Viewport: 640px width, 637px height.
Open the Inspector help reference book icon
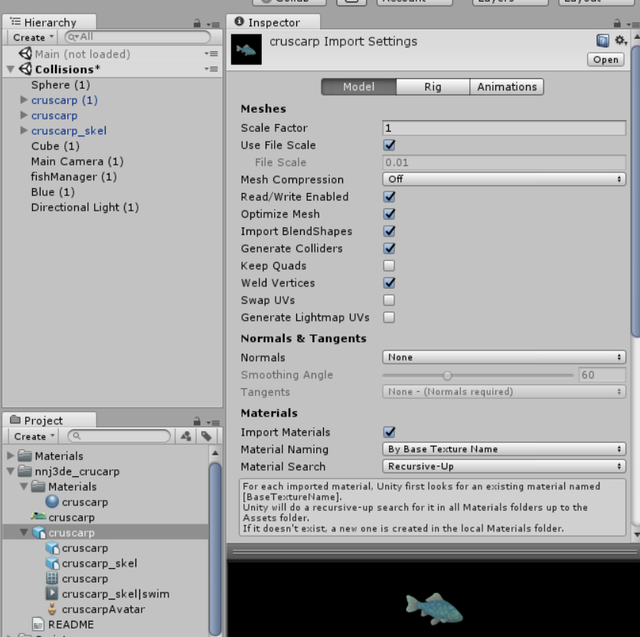pyautogui.click(x=603, y=40)
